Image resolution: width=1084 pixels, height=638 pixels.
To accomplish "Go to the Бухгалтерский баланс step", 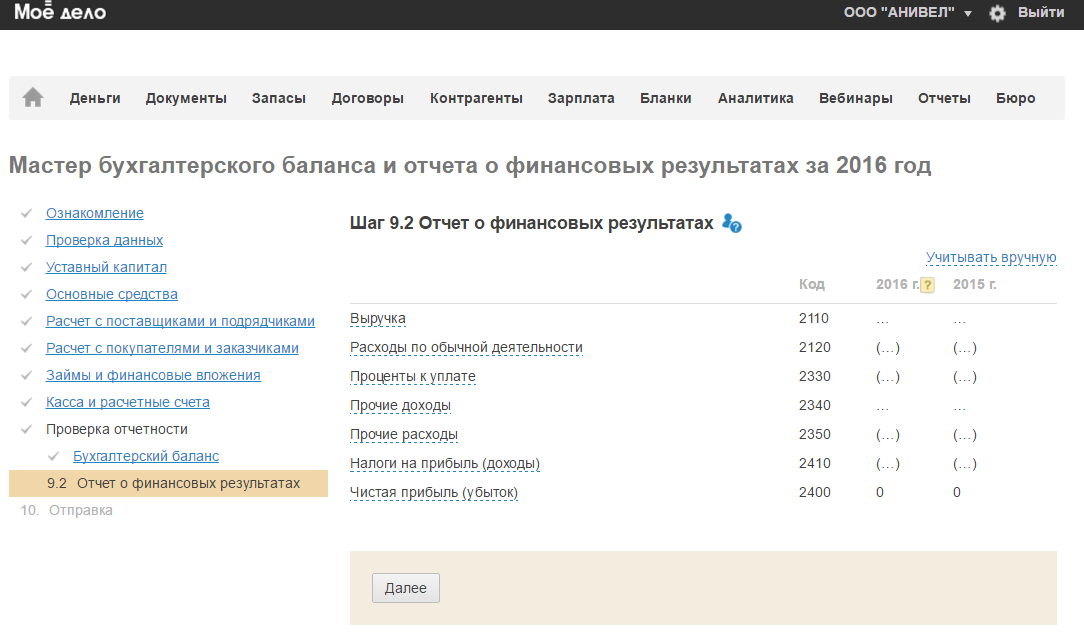I will coord(146,456).
